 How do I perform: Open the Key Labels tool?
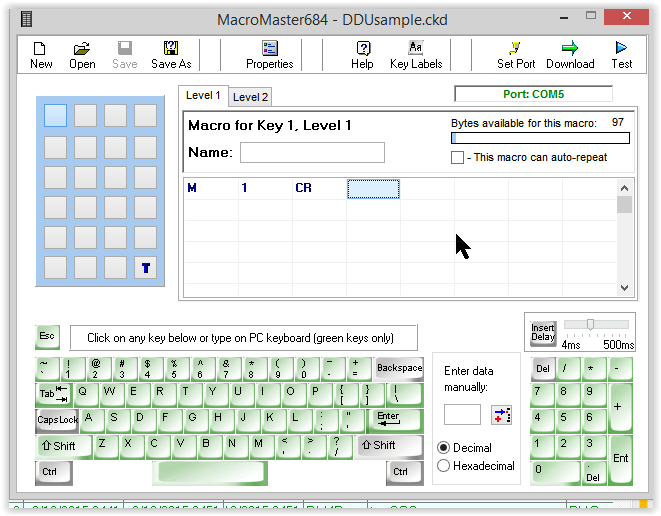click(416, 55)
